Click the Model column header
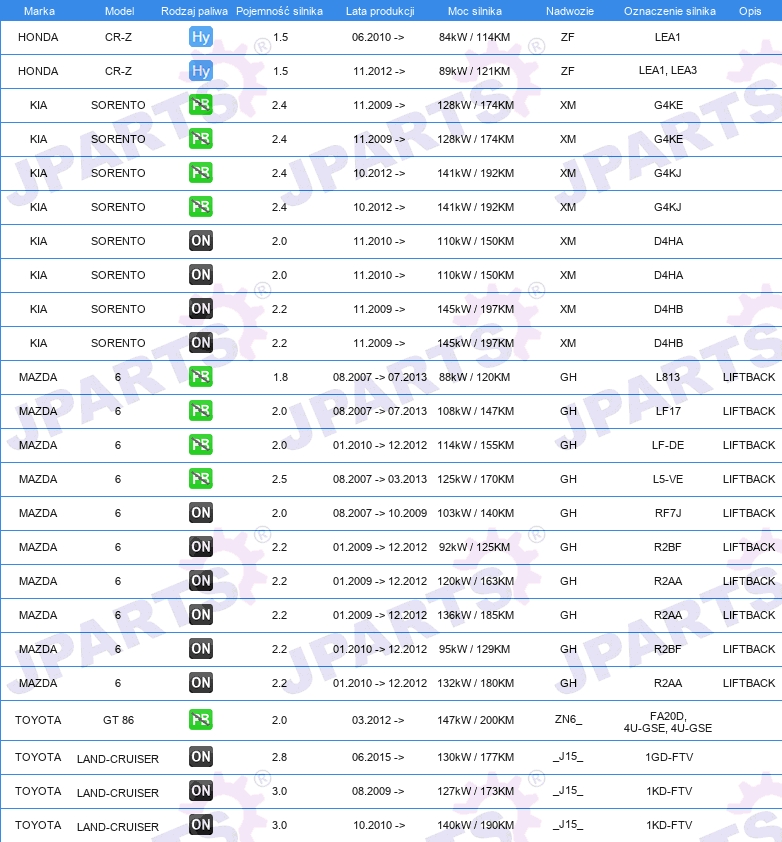The height and width of the screenshot is (842, 782). coord(119,11)
